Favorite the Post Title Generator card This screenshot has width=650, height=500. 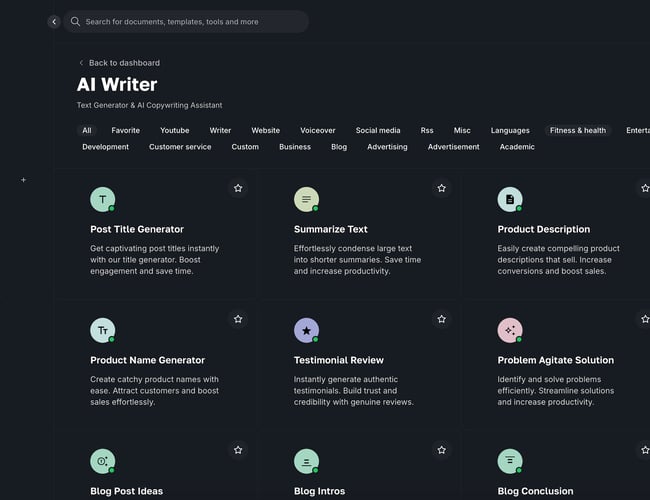click(x=238, y=188)
